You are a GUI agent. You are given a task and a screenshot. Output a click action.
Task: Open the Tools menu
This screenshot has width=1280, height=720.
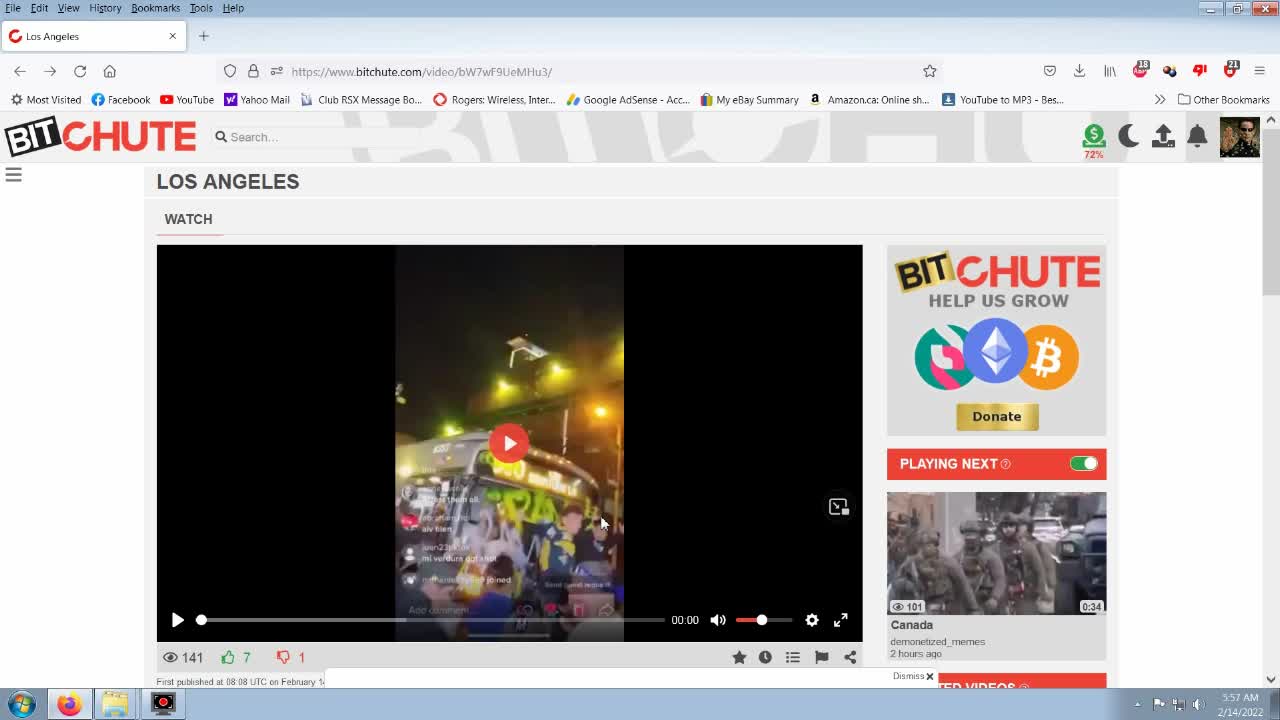pyautogui.click(x=201, y=8)
